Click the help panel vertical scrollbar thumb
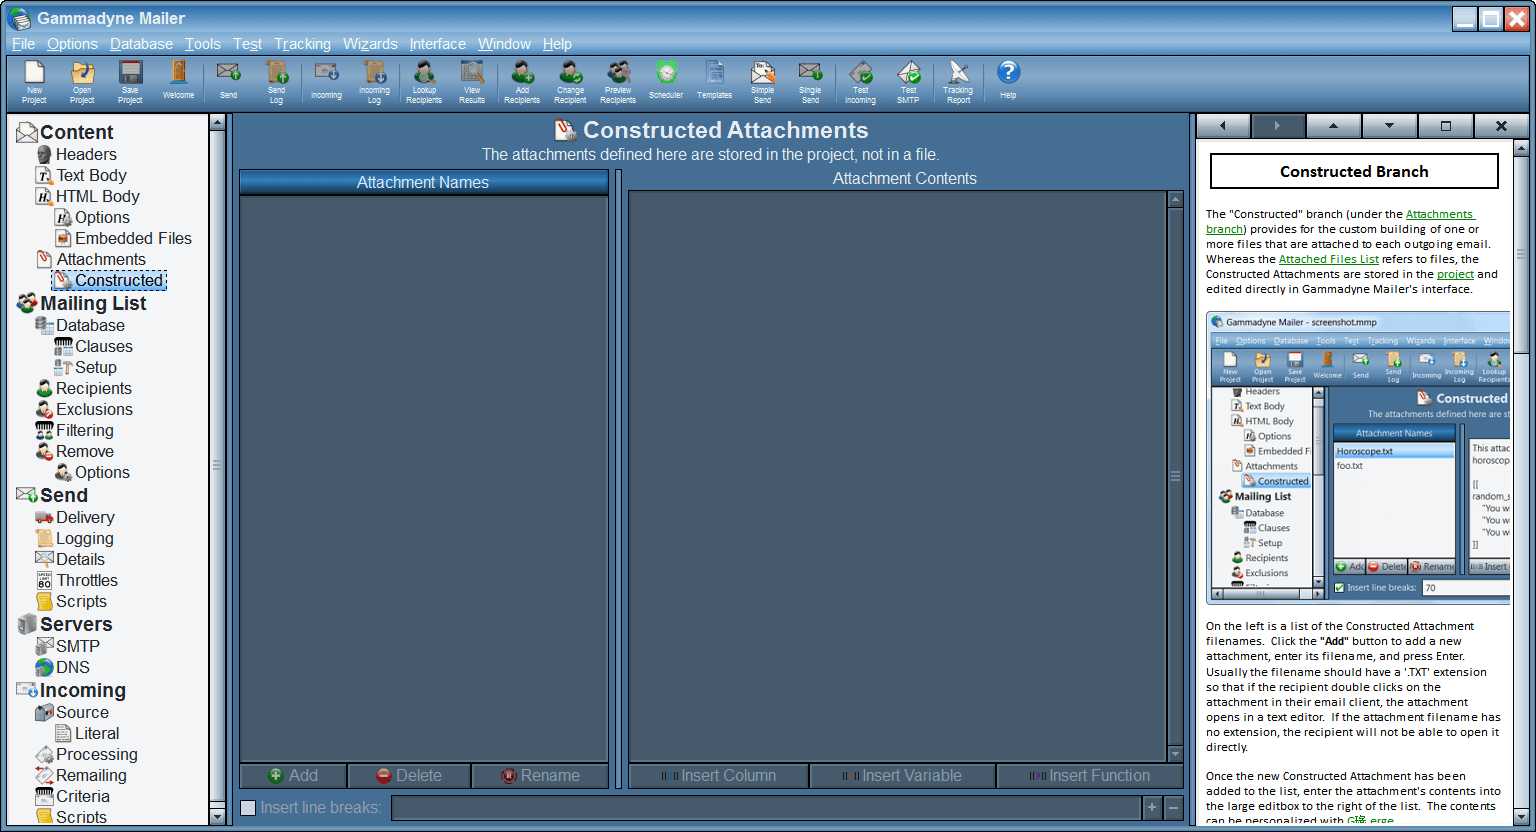The height and width of the screenshot is (832, 1536). [1521, 254]
